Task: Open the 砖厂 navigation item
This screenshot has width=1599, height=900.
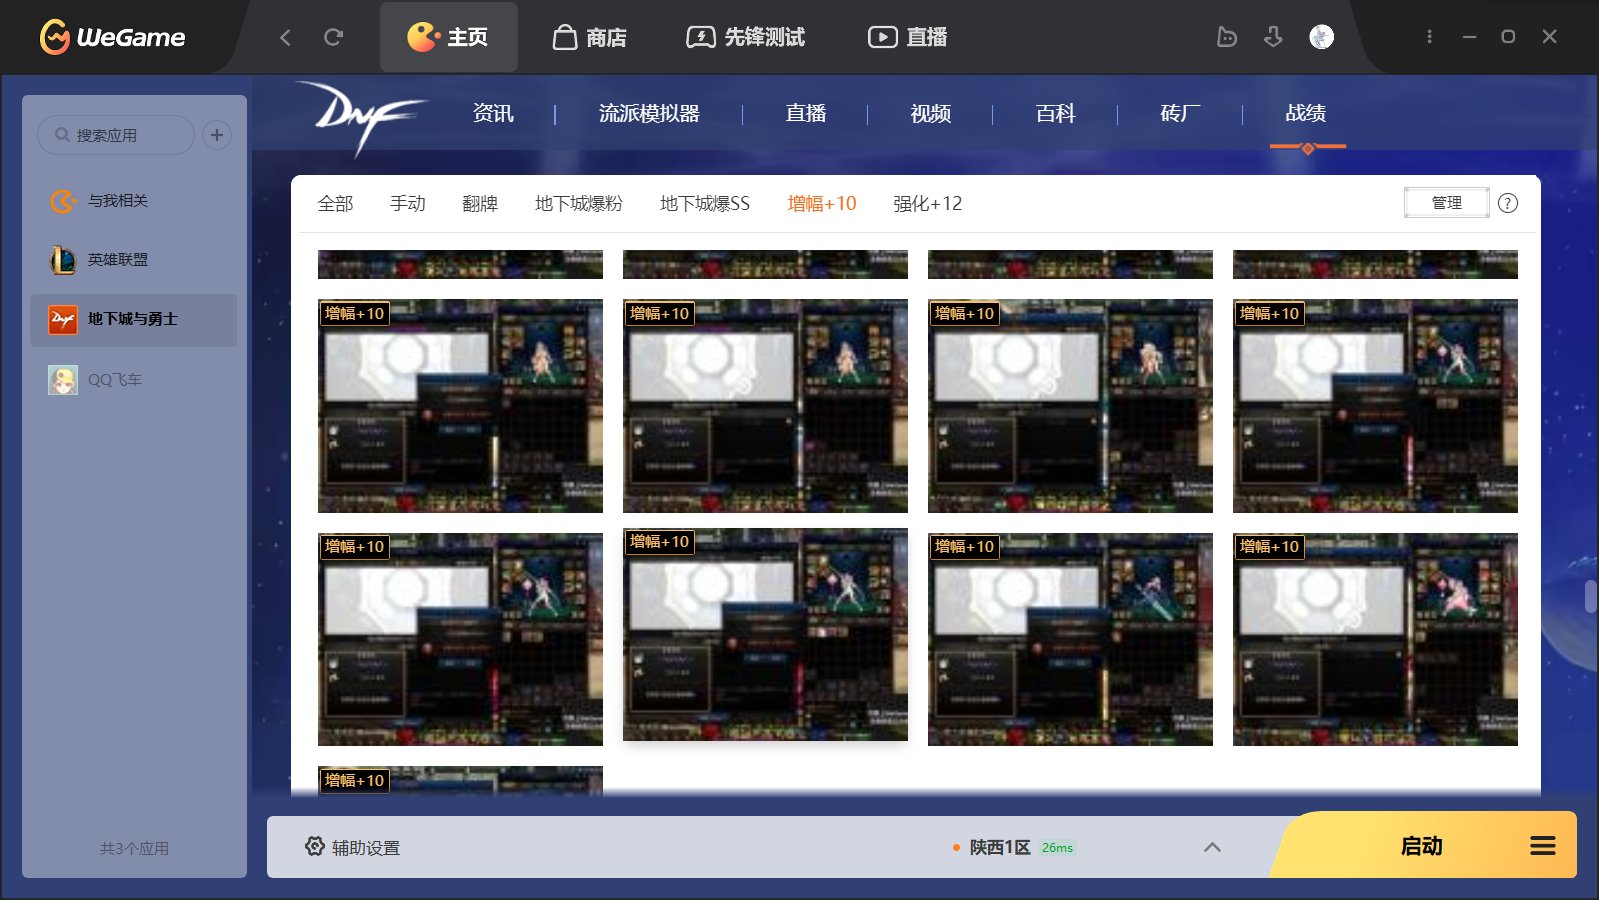Action: [1181, 114]
